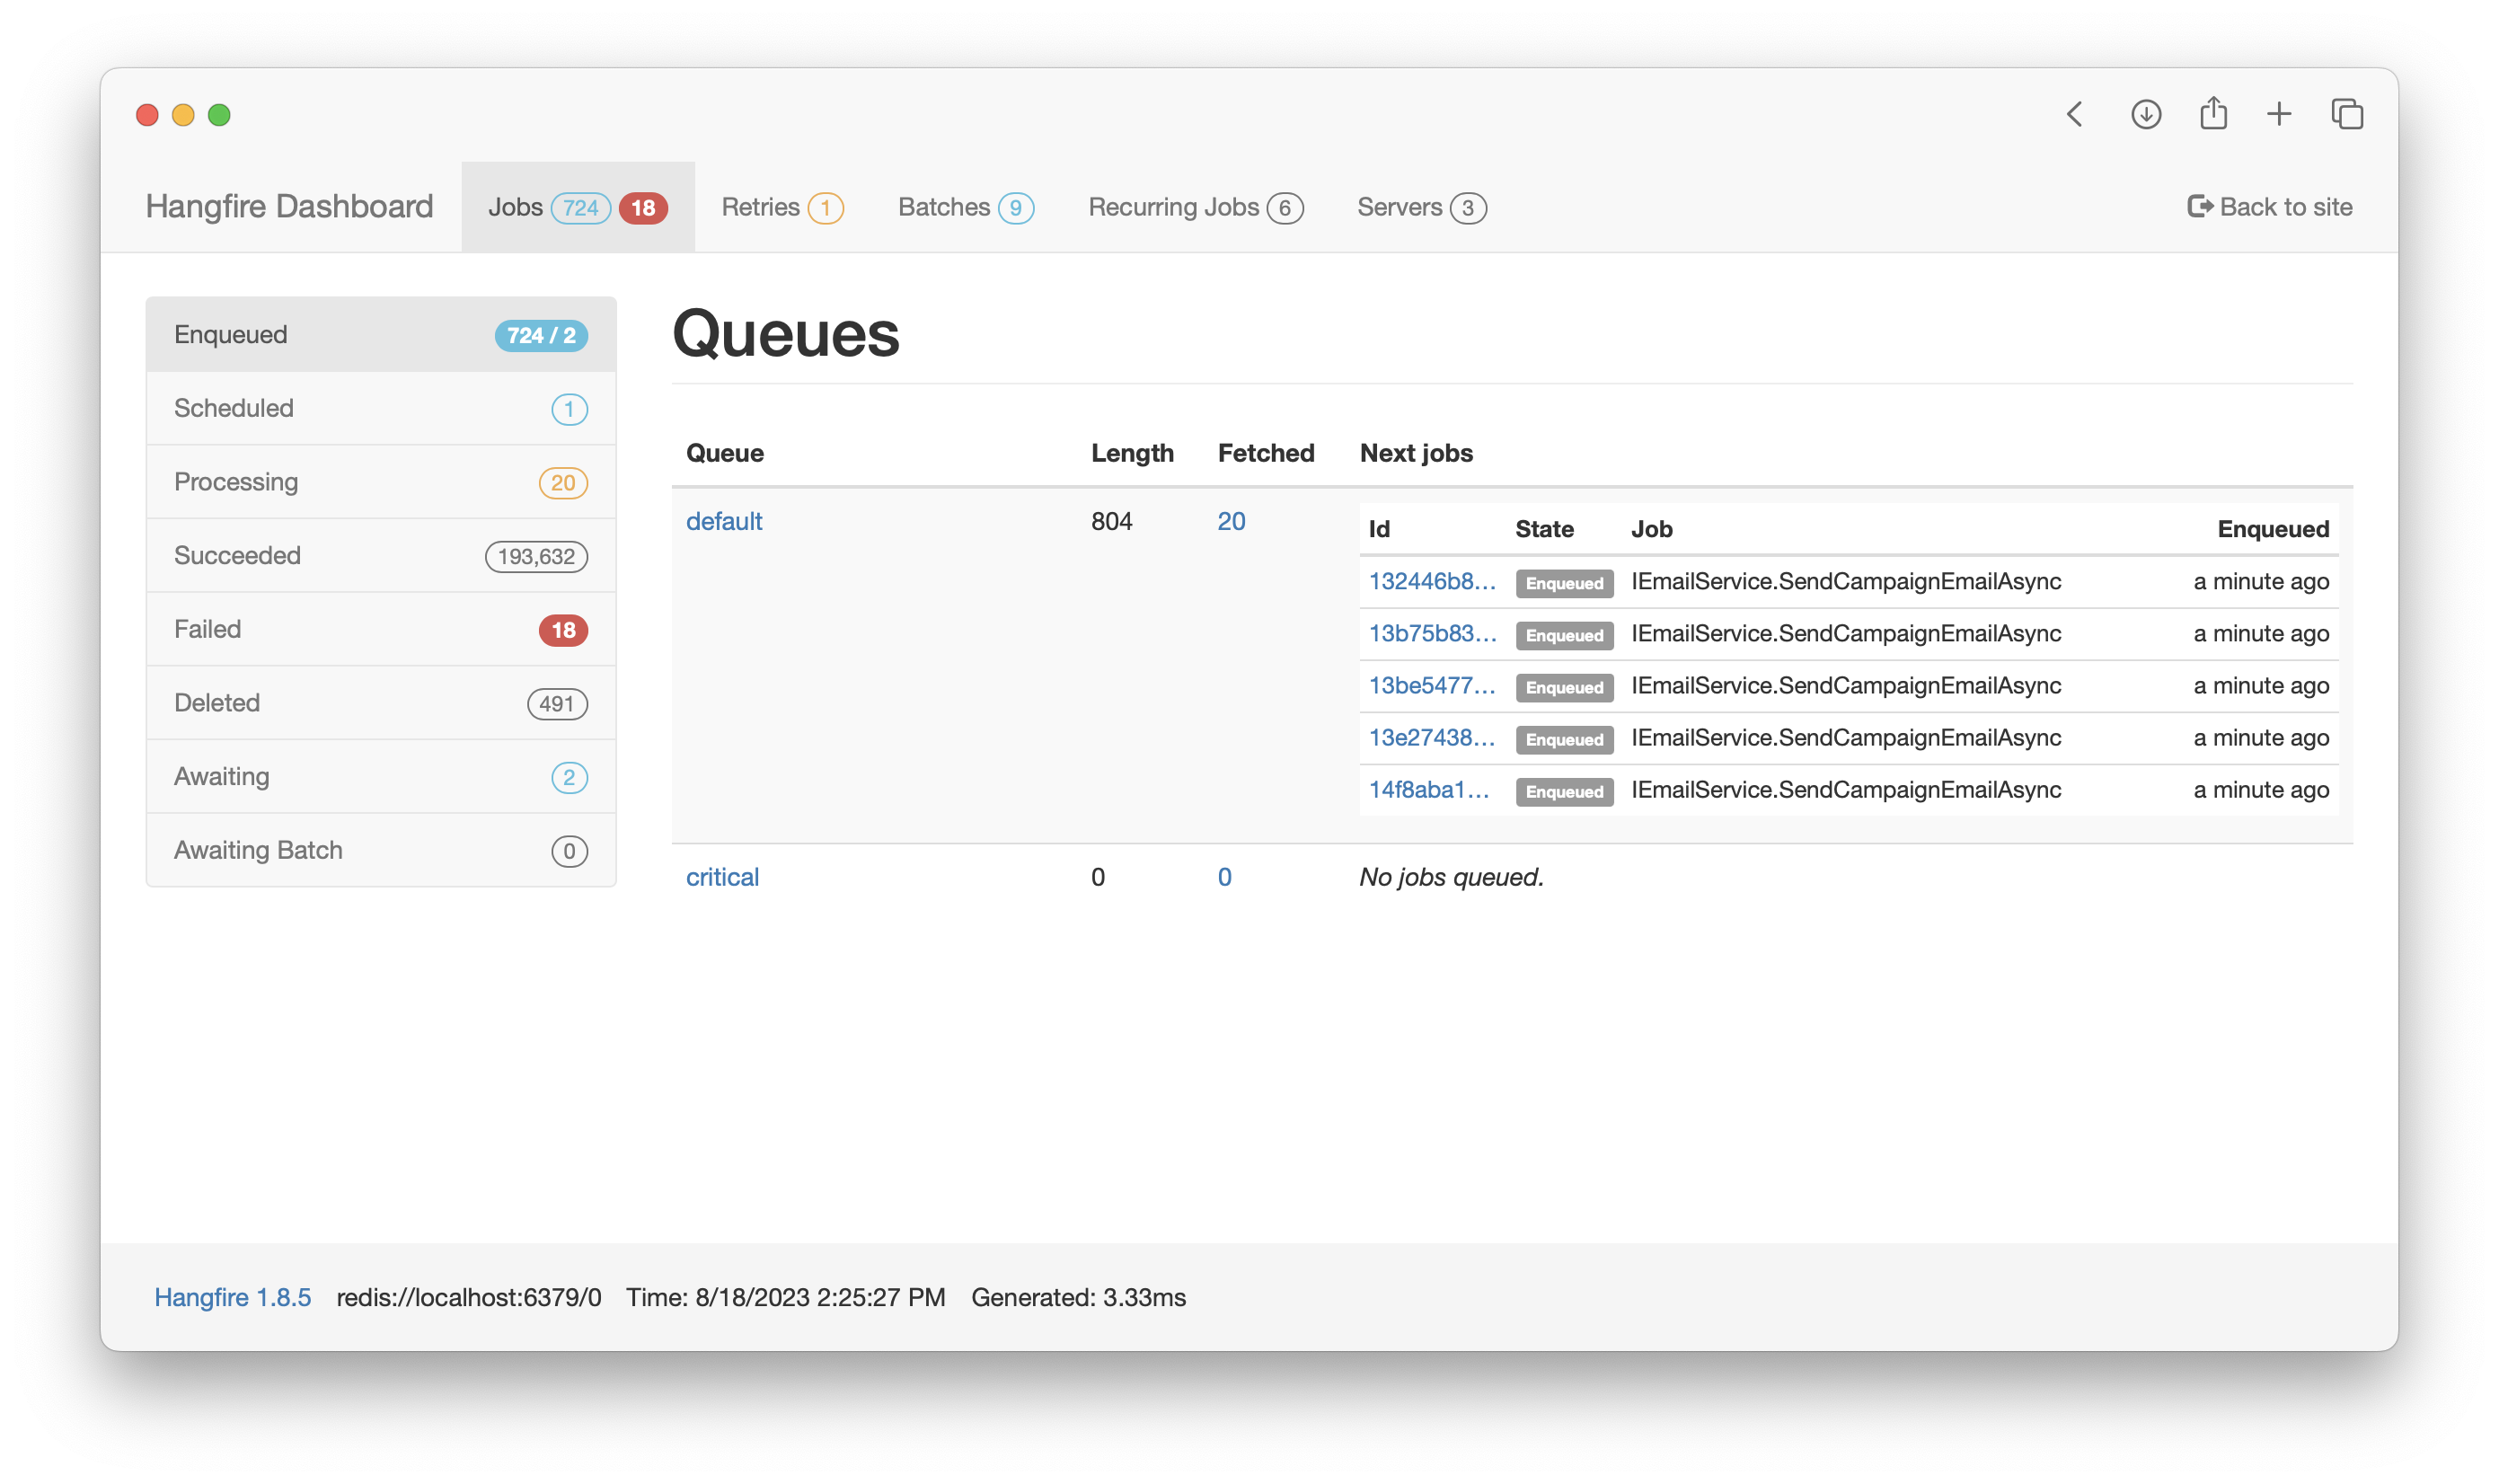Click the Queues page heading
2499x1484 pixels.
point(785,333)
